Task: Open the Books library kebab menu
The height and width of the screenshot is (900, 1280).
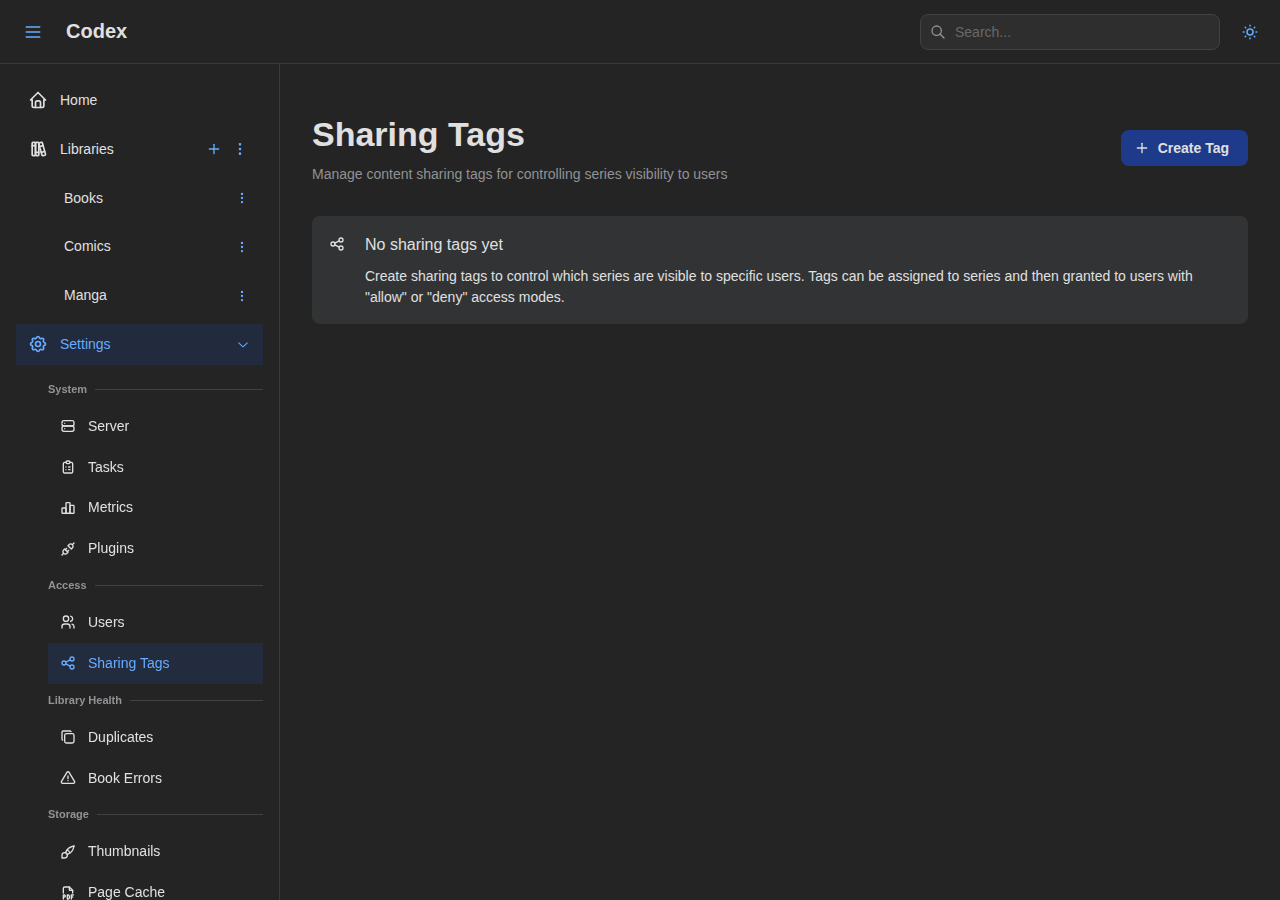Action: click(241, 198)
